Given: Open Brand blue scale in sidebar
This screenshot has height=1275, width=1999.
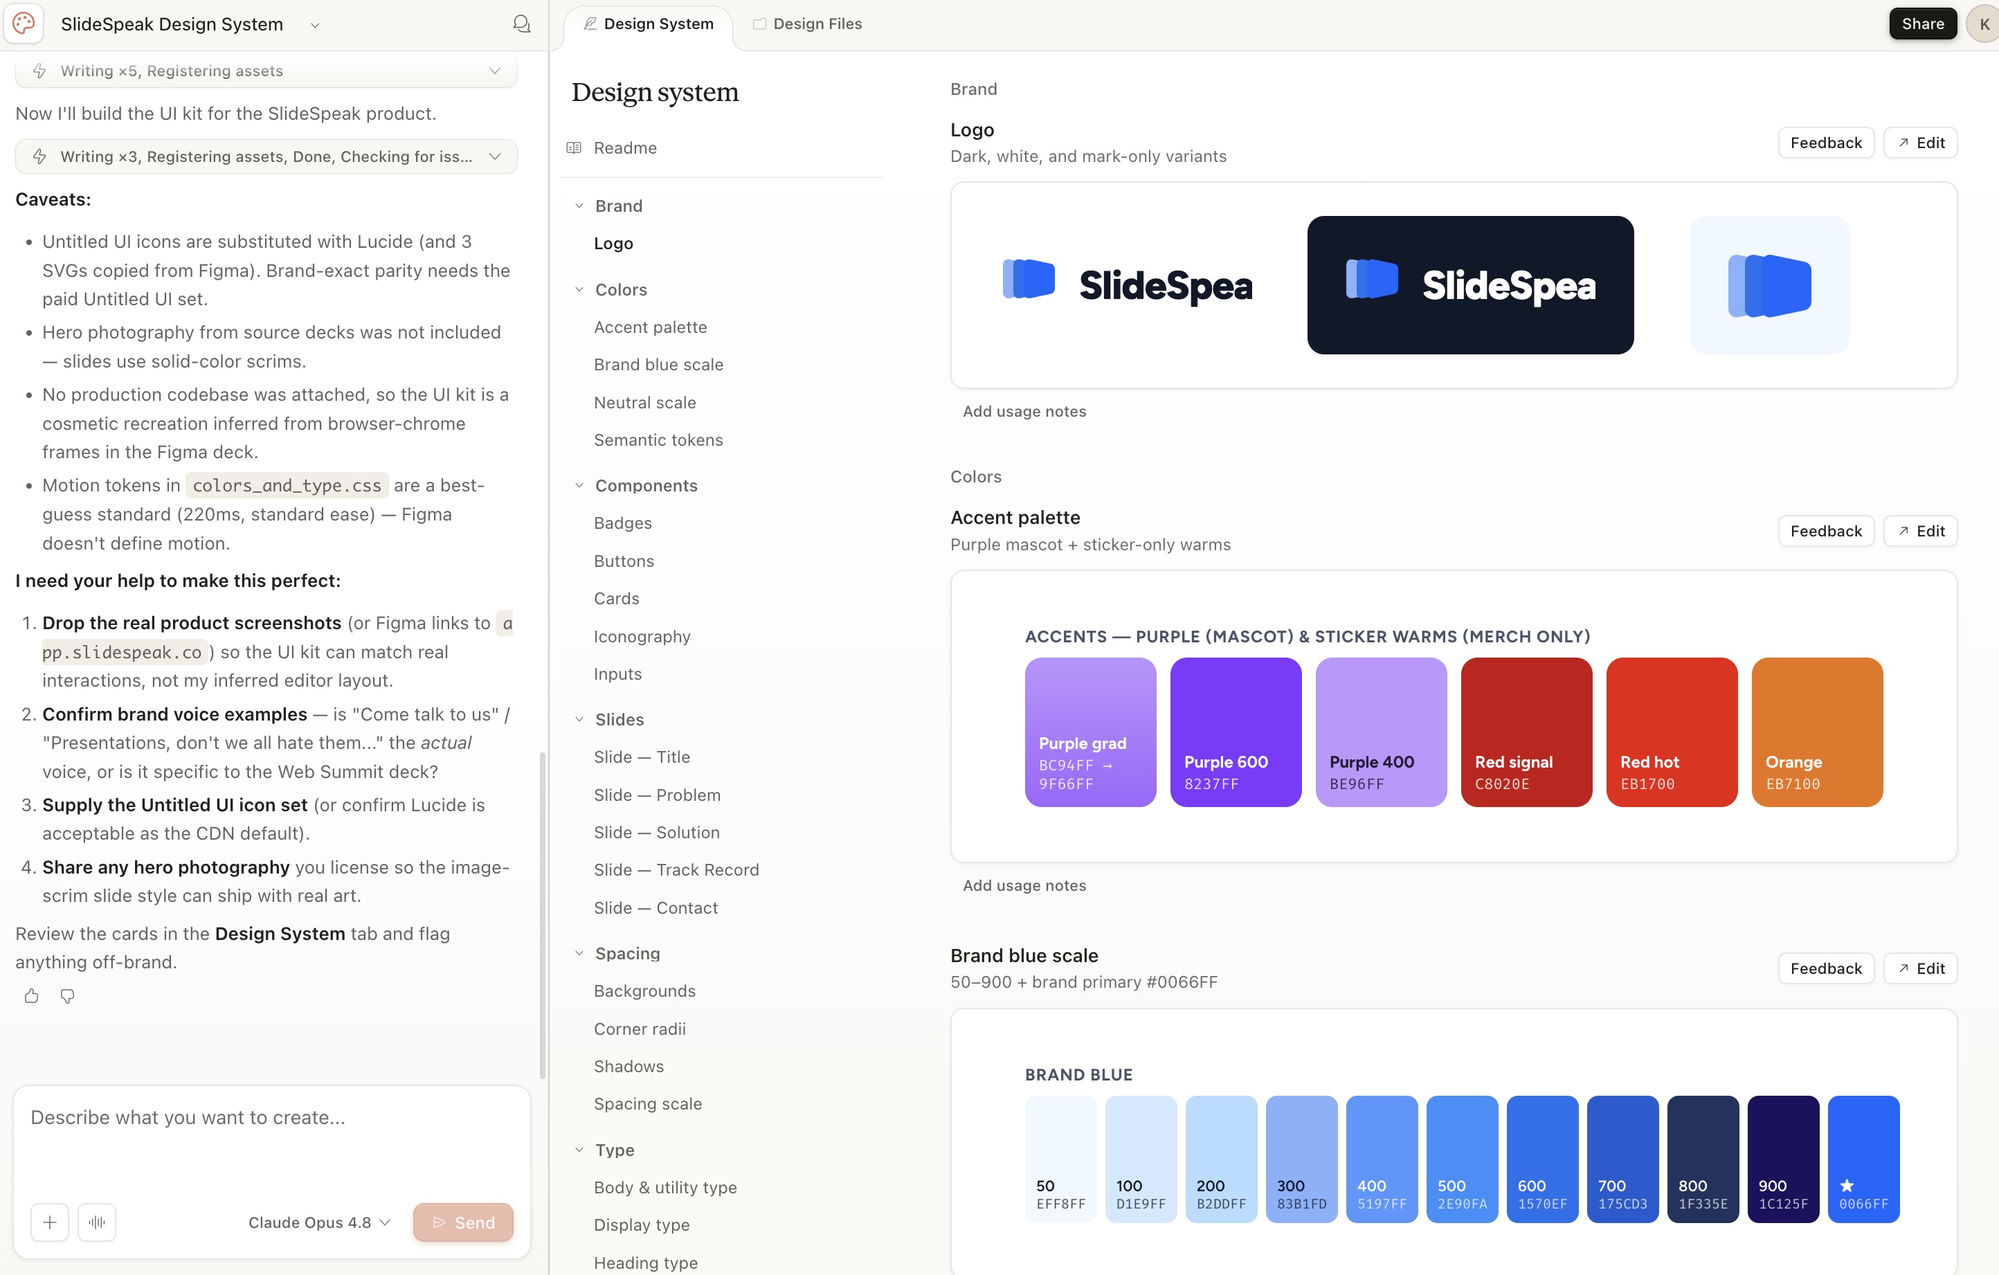Looking at the screenshot, I should point(658,365).
